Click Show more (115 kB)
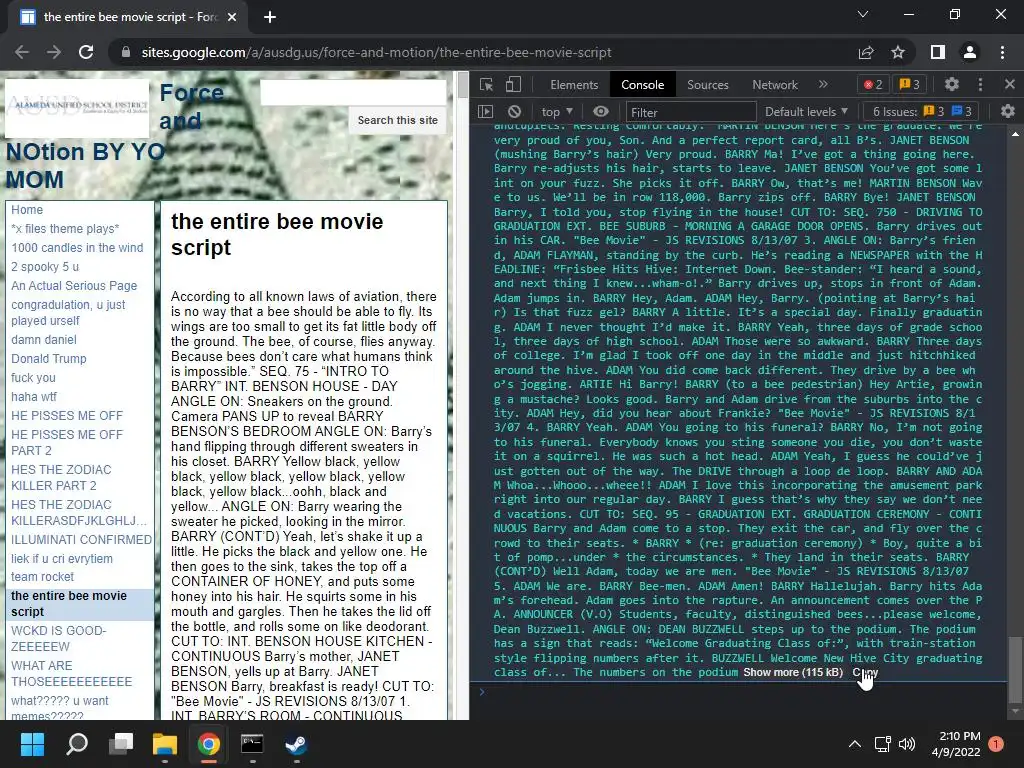Viewport: 1024px width, 768px height. pyautogui.click(x=793, y=672)
